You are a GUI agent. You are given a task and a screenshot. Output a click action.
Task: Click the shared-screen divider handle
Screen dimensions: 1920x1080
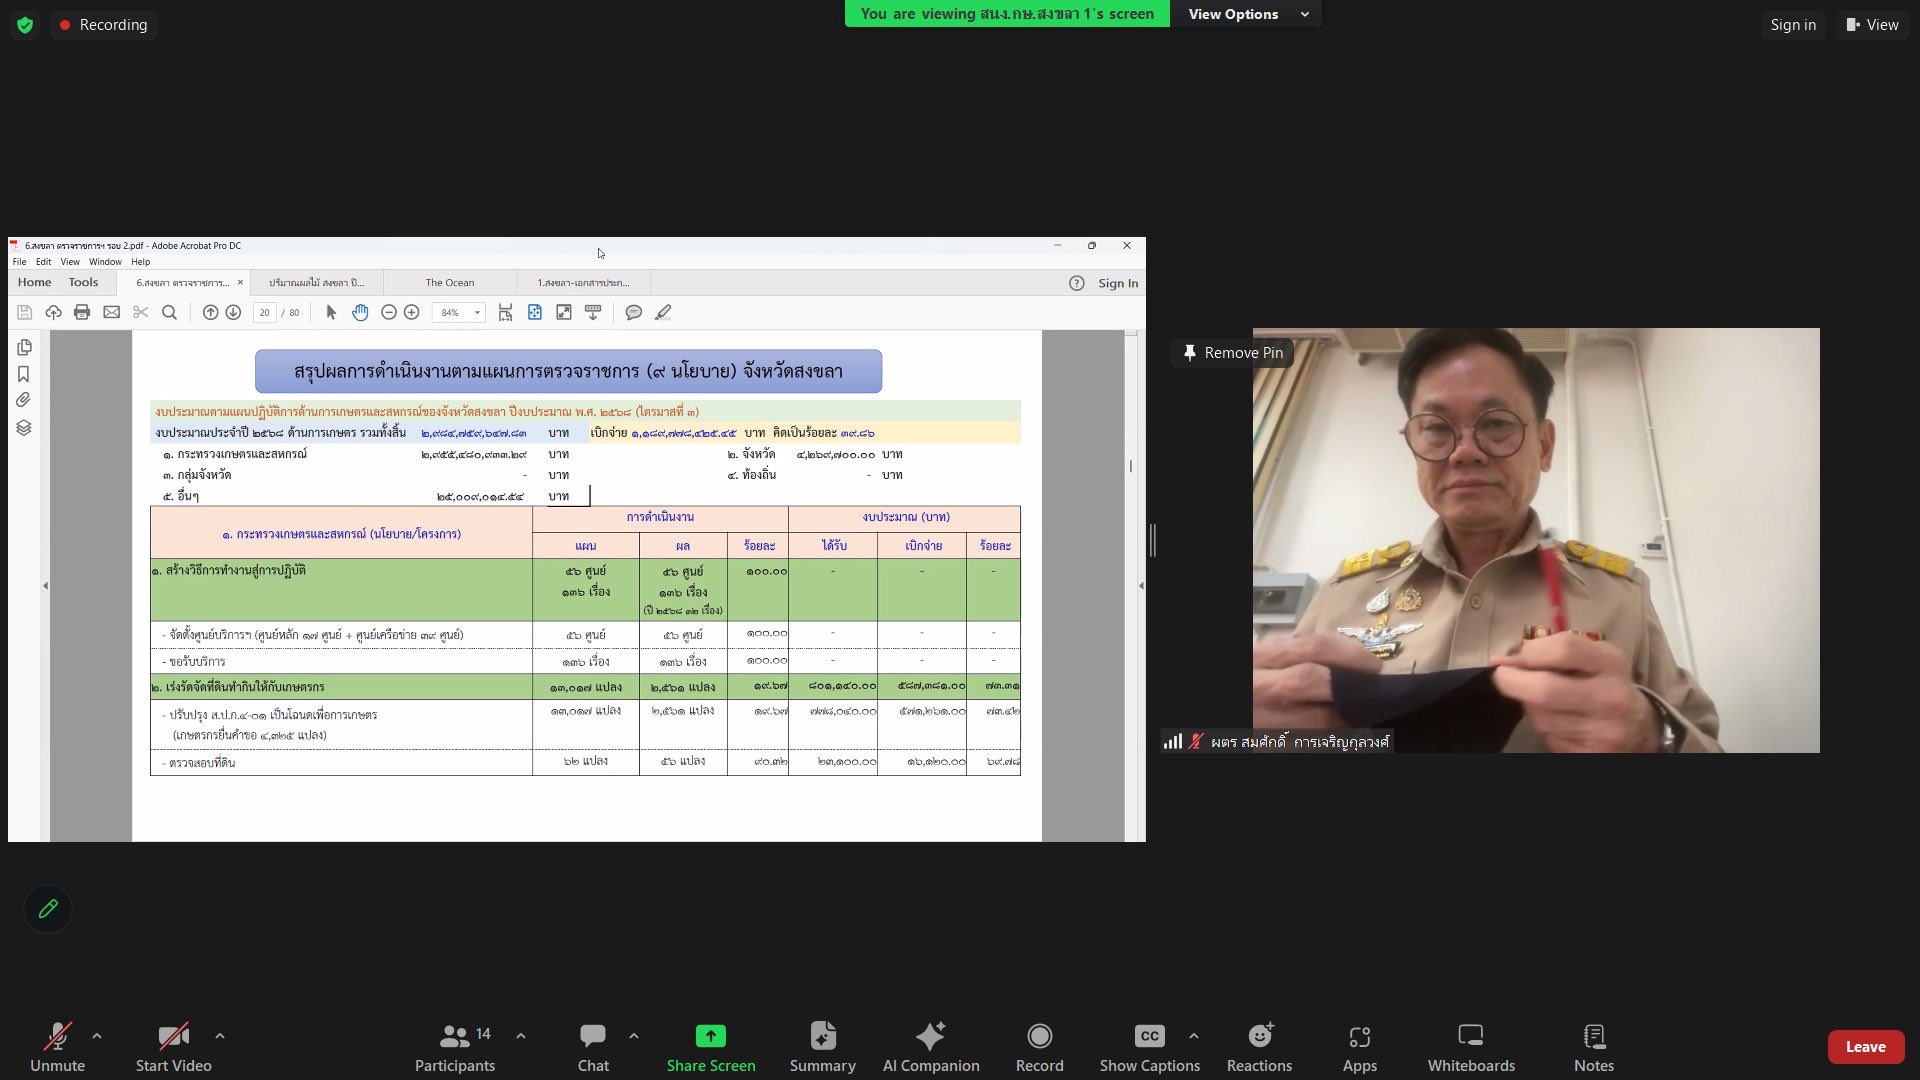[x=1153, y=540]
